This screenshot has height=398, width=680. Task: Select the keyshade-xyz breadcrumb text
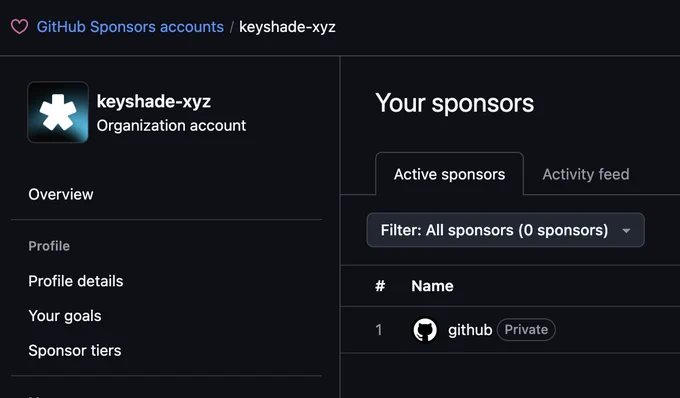coord(287,27)
